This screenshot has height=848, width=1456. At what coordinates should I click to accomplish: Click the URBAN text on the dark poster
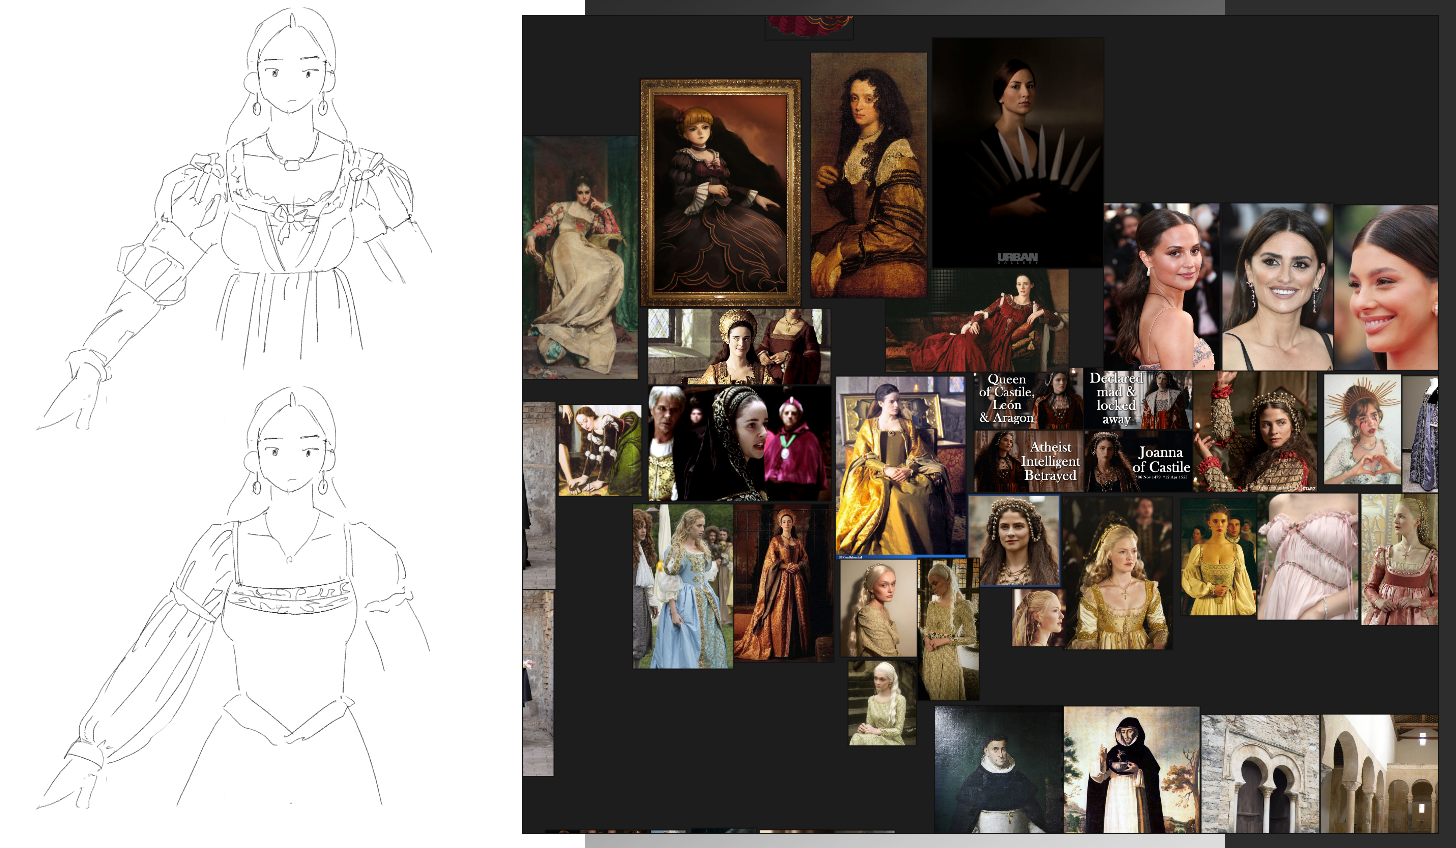coord(1018,258)
